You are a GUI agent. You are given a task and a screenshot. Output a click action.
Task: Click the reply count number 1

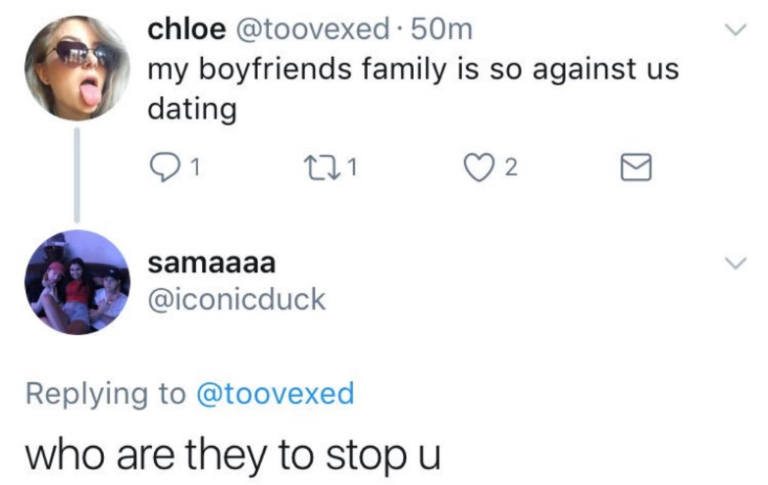click(195, 169)
